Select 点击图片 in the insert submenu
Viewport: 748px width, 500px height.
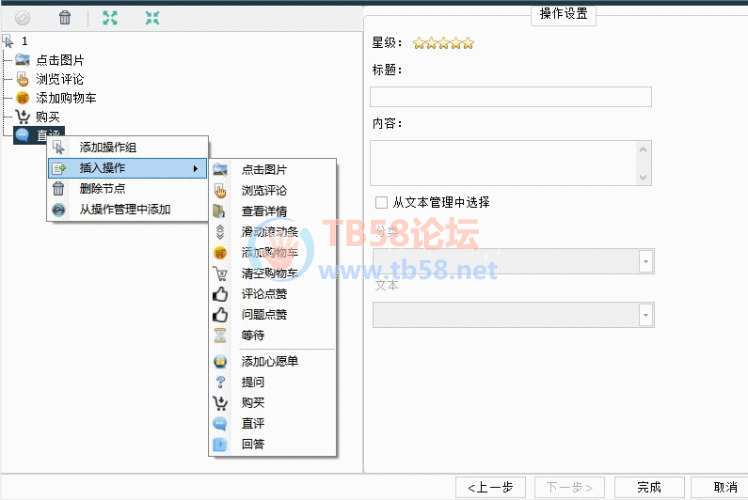pyautogui.click(x=263, y=169)
